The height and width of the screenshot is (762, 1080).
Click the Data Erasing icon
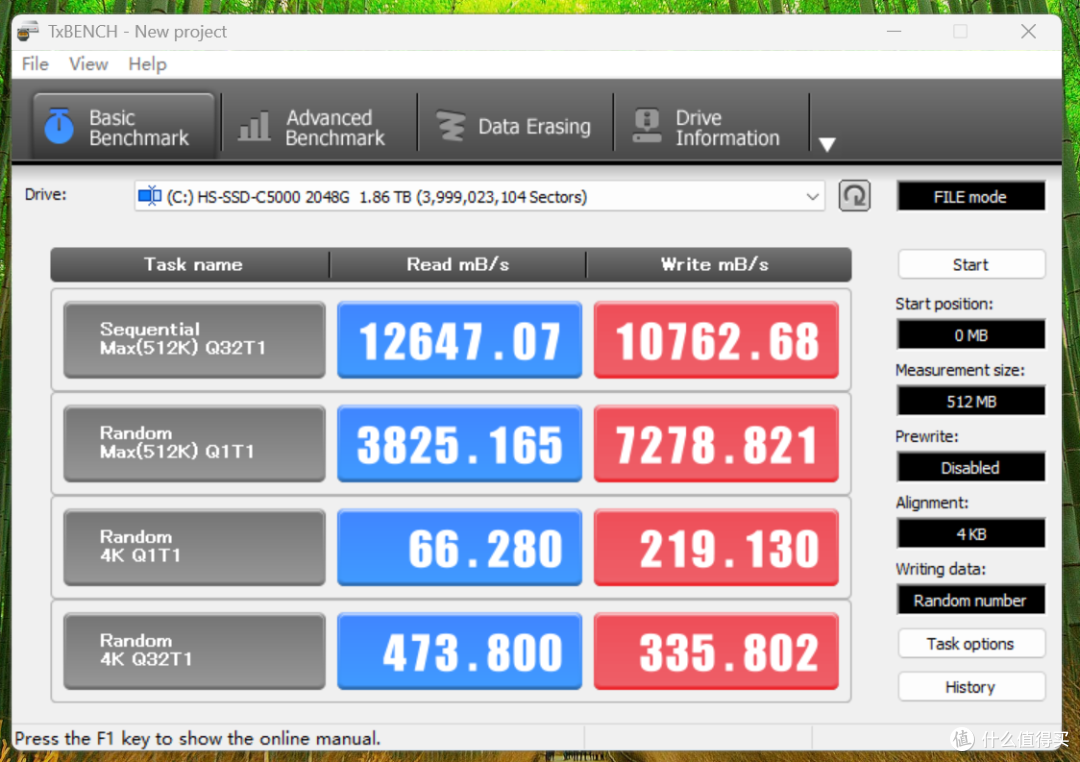[x=451, y=127]
